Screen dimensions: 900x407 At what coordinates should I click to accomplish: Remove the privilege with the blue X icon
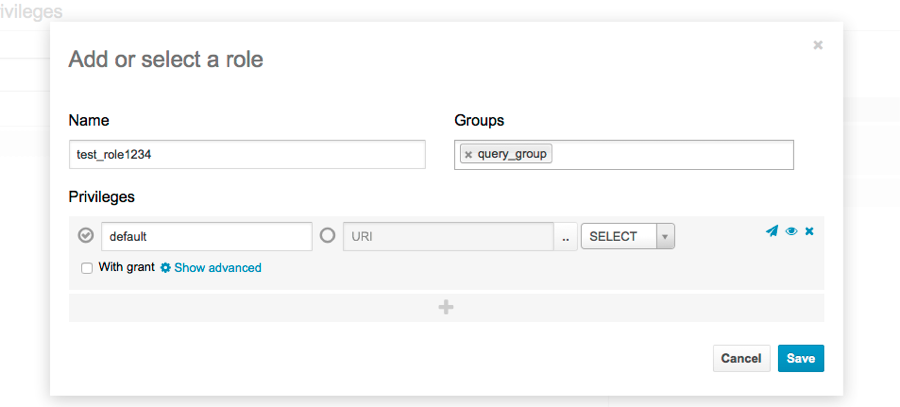[810, 231]
